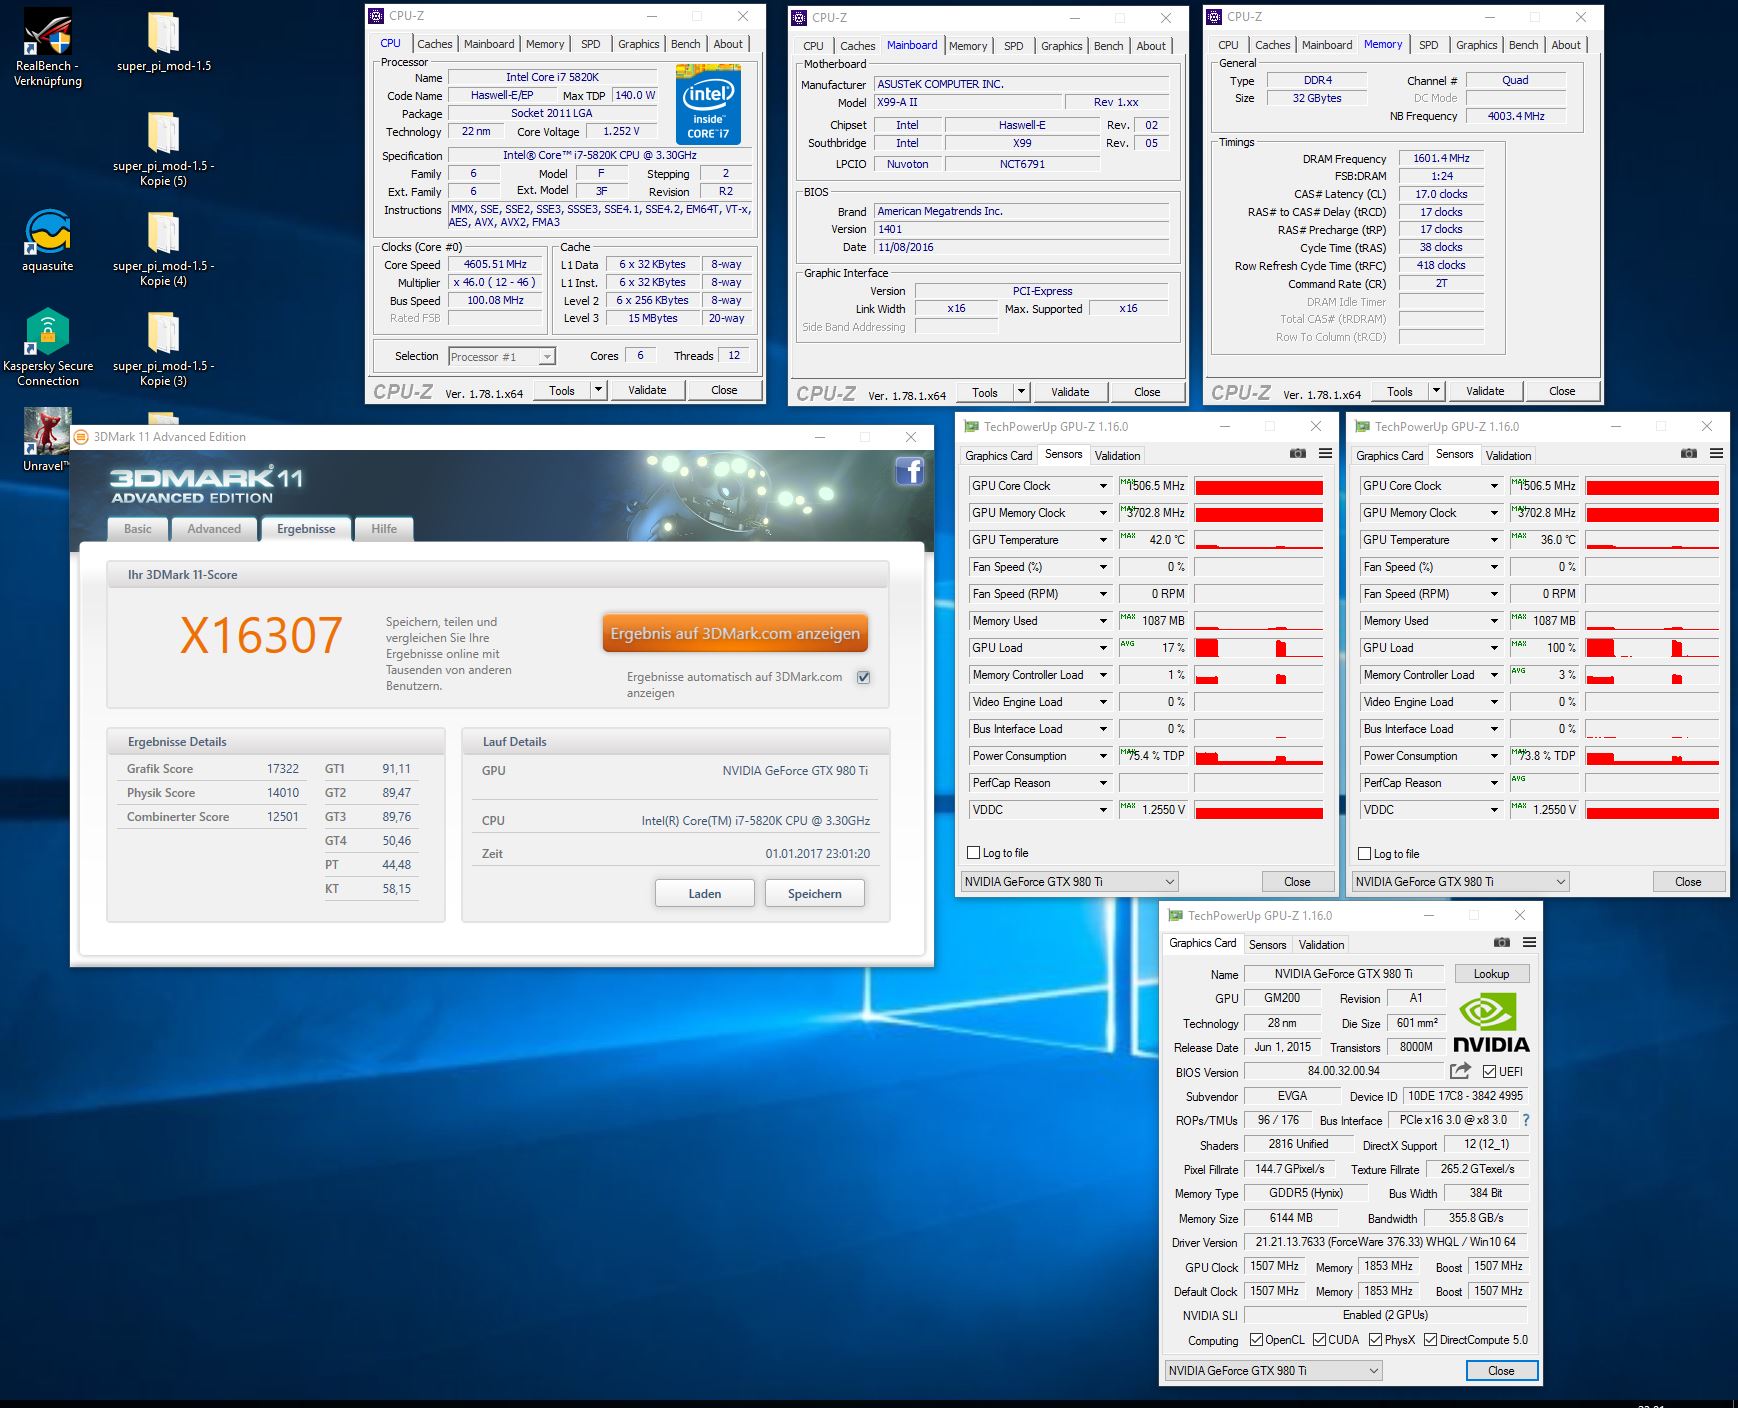The width and height of the screenshot is (1738, 1408).
Task: Open the aquasuite desktop icon
Action: pyautogui.click(x=48, y=241)
